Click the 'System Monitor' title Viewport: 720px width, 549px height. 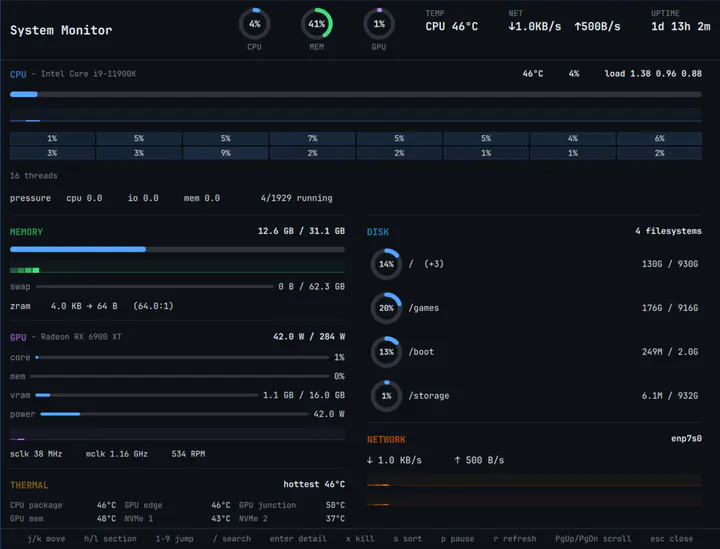(x=61, y=30)
